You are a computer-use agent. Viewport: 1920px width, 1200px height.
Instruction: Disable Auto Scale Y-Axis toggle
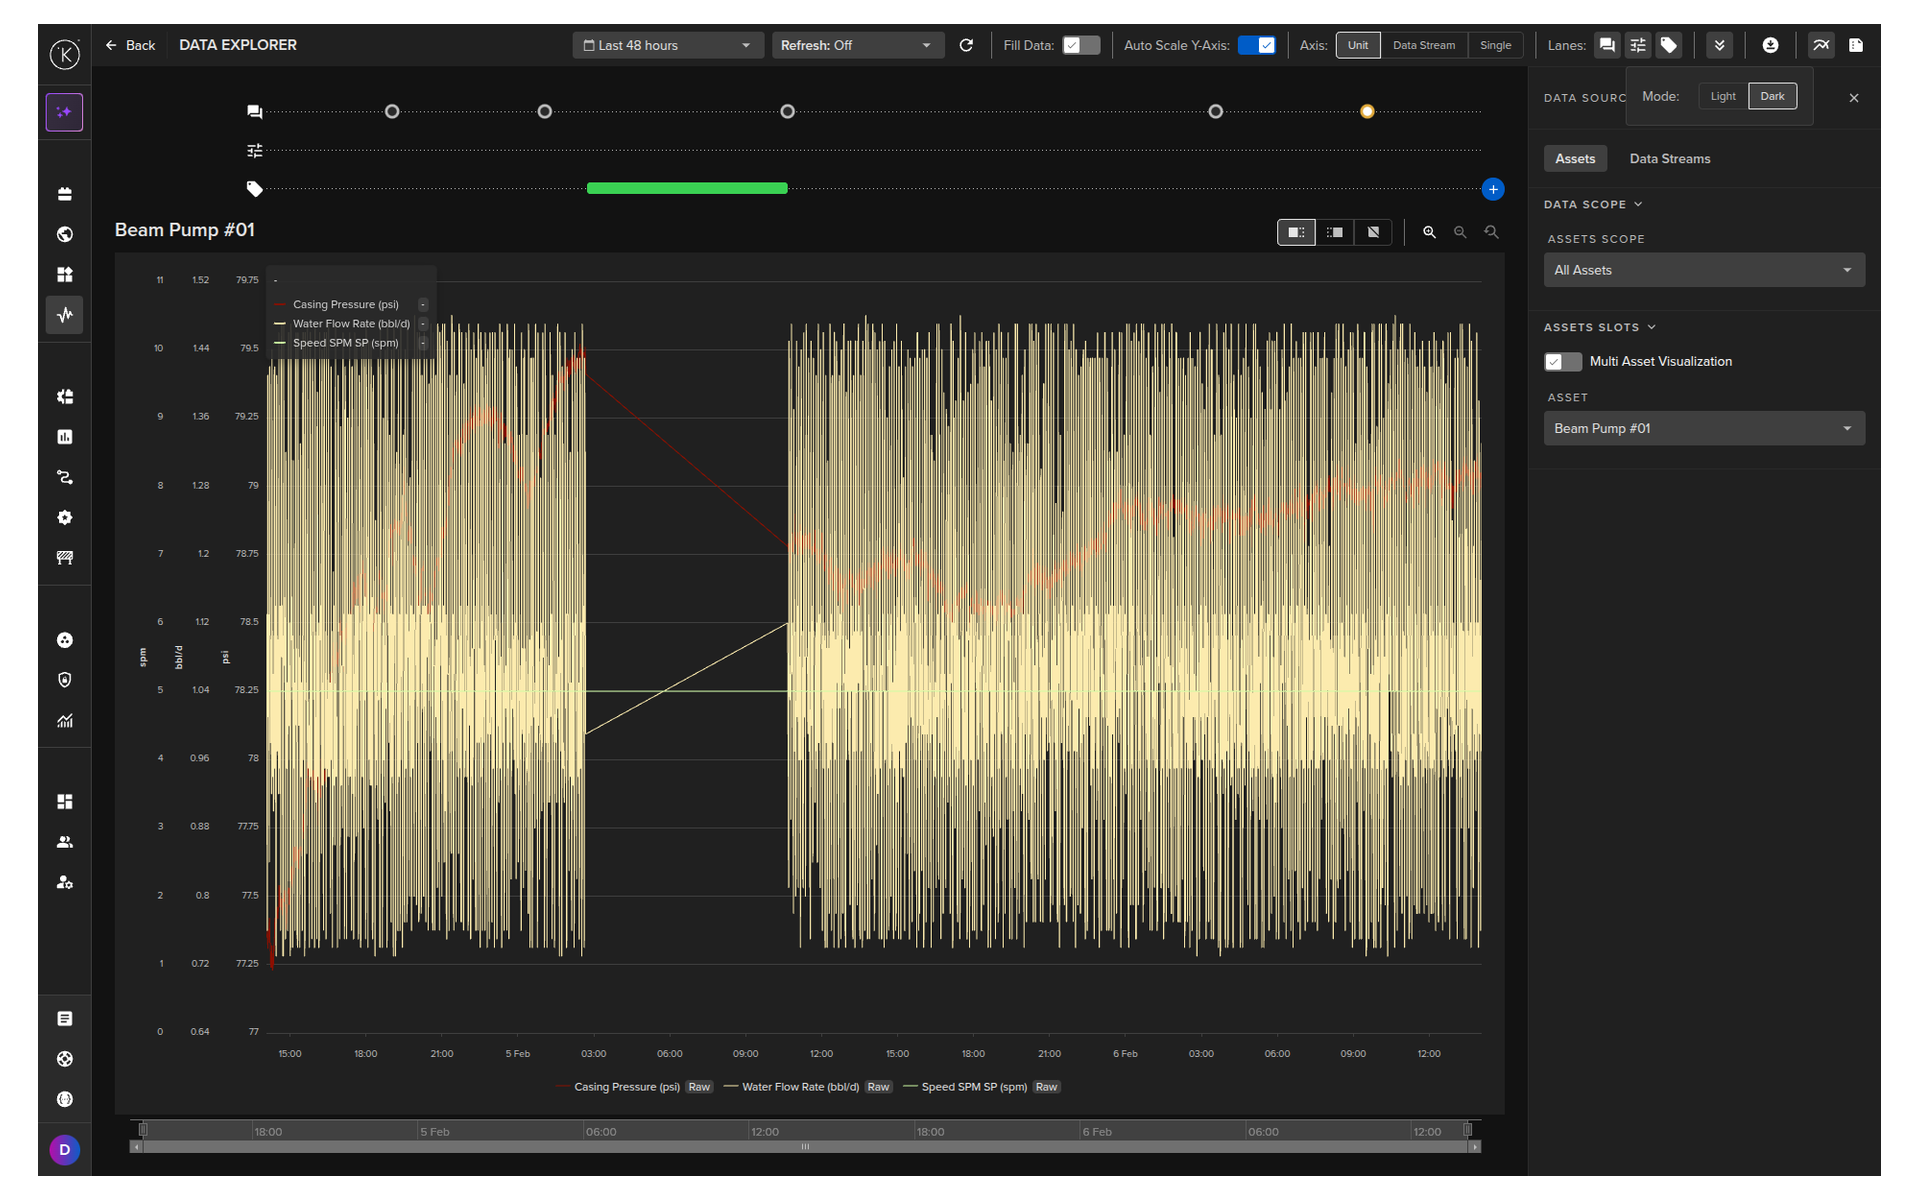pos(1256,45)
